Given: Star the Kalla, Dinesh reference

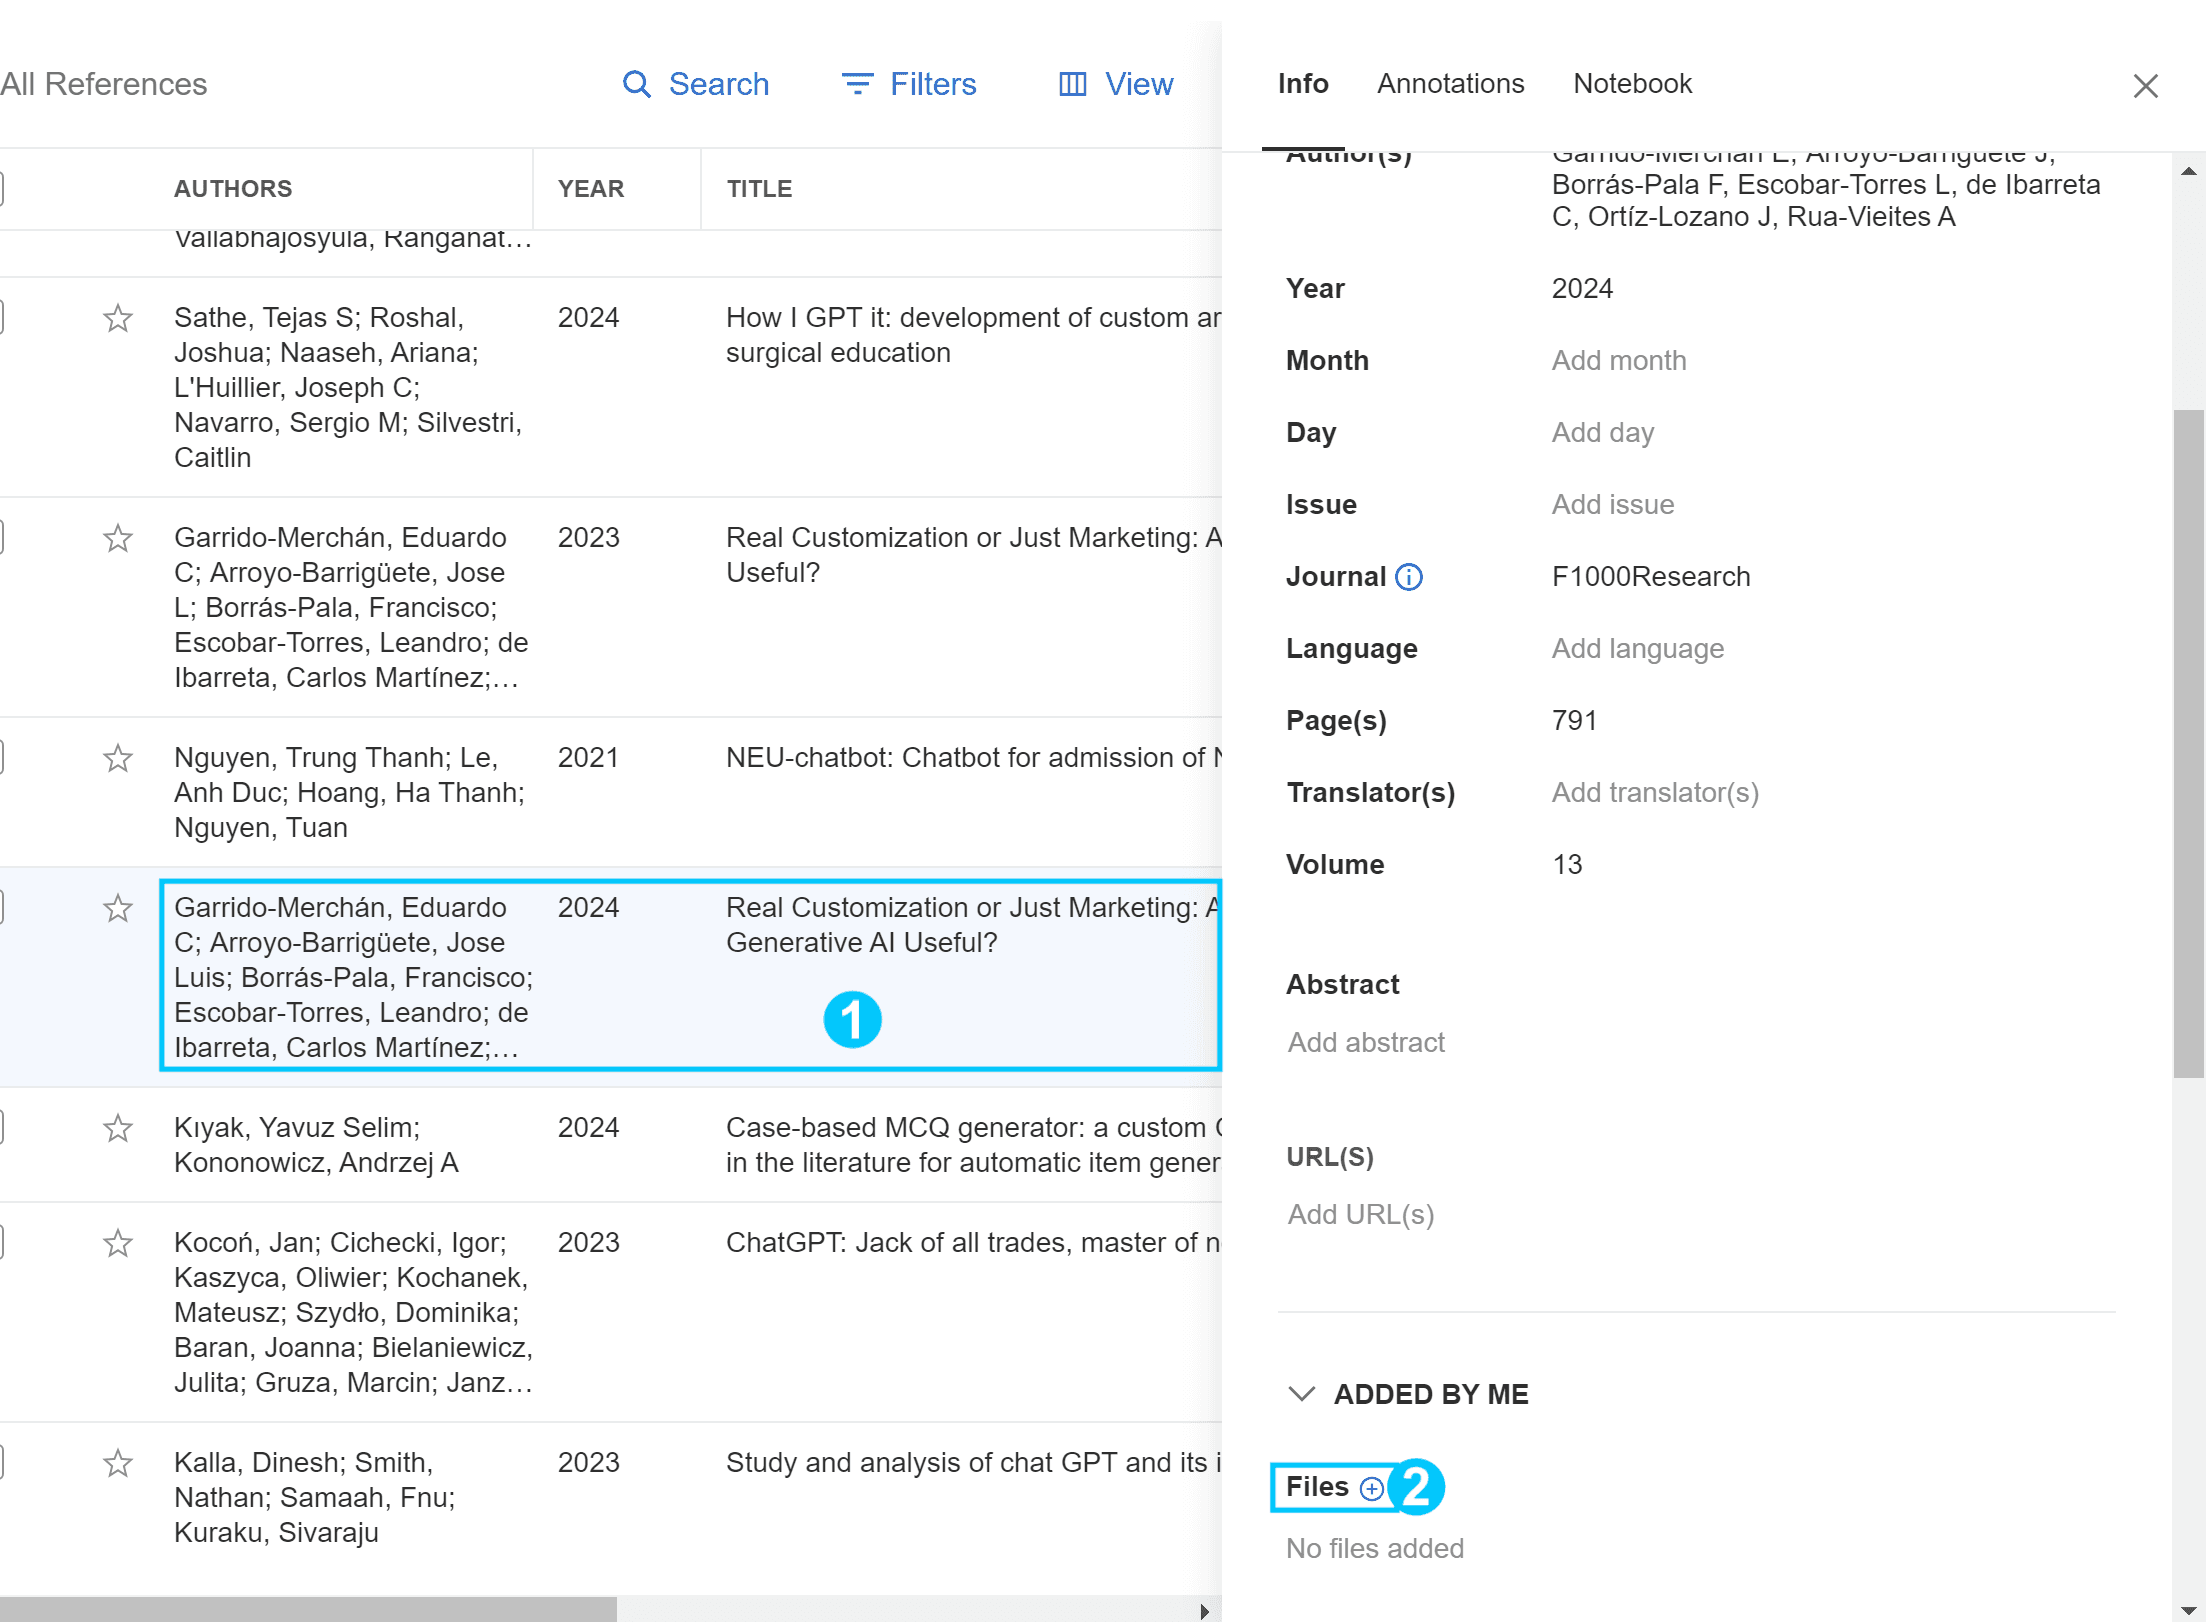Looking at the screenshot, I should pos(118,1463).
